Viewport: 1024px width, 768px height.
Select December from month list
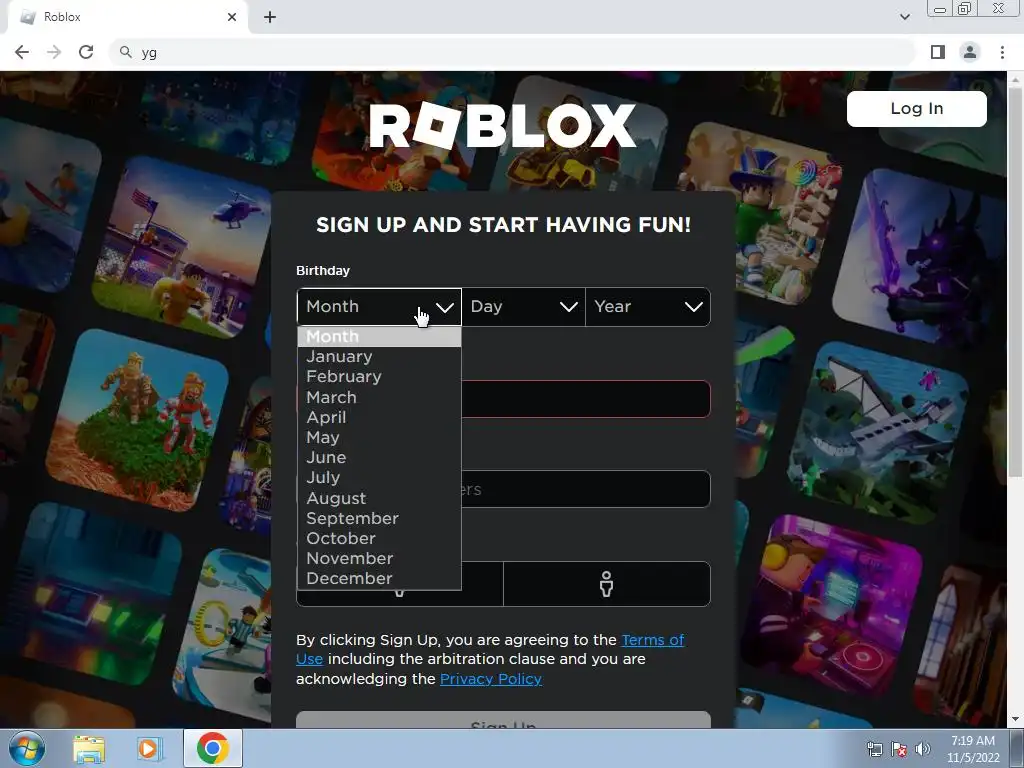click(x=379, y=579)
